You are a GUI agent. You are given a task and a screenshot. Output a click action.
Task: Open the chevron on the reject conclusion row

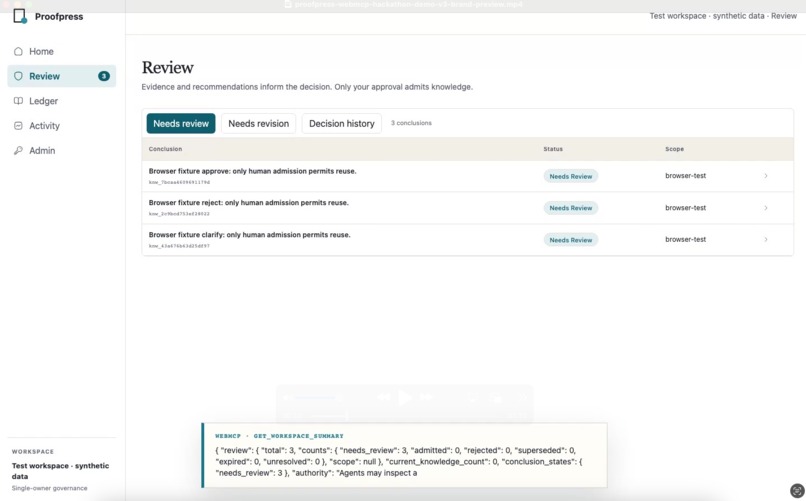click(765, 208)
